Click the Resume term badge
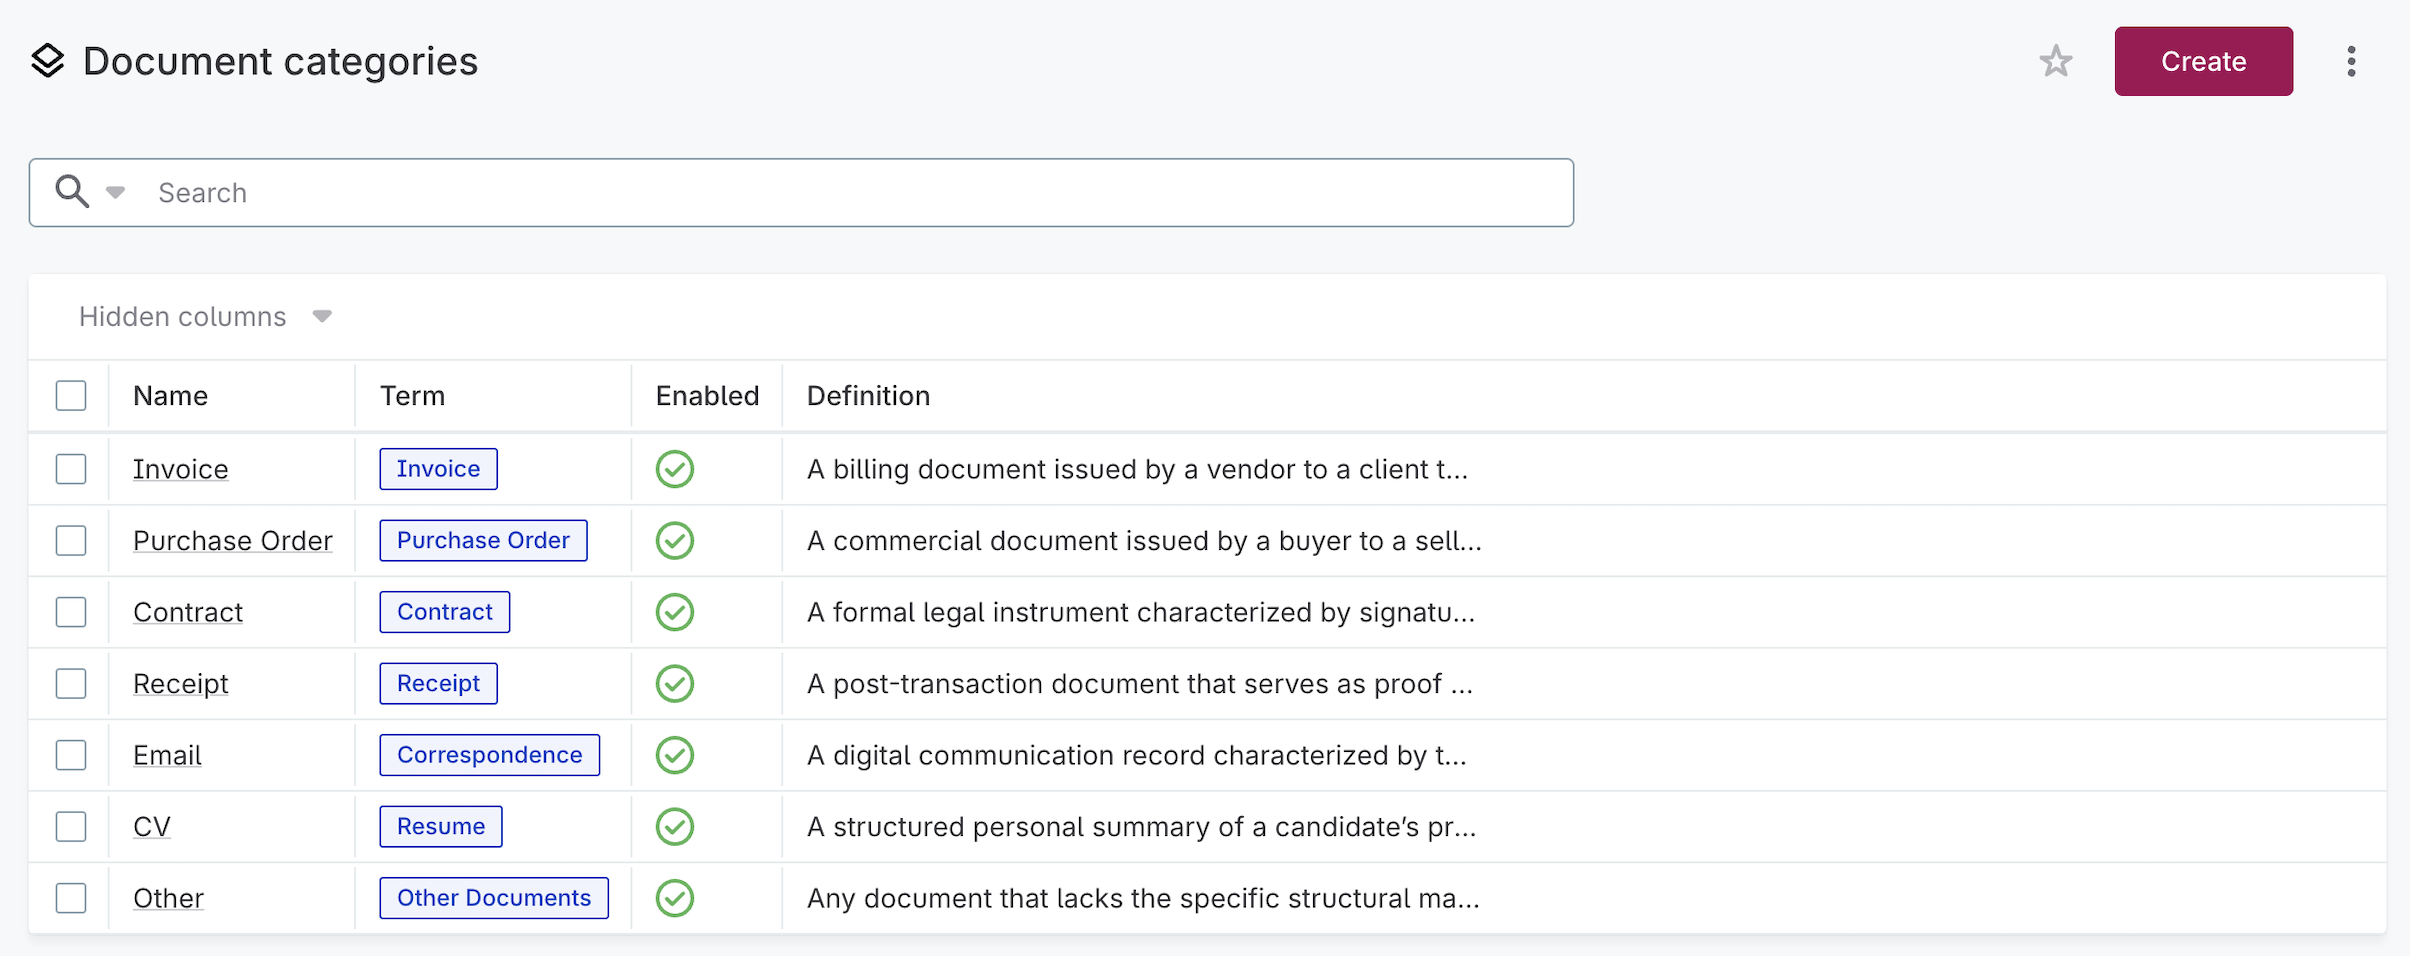The width and height of the screenshot is (2410, 956). click(440, 826)
